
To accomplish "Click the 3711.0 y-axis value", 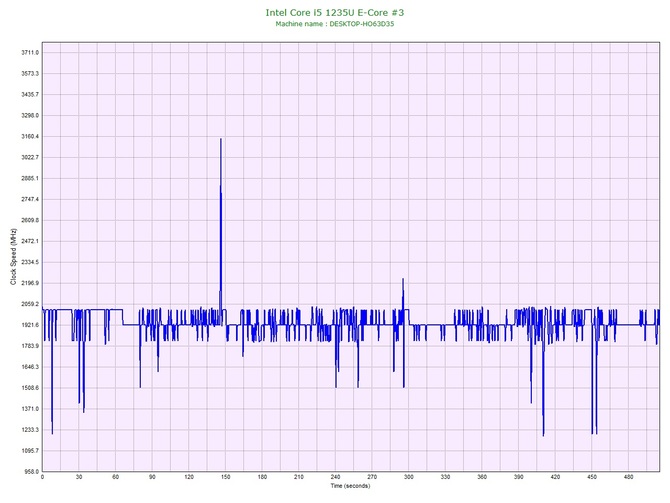I will [30, 53].
